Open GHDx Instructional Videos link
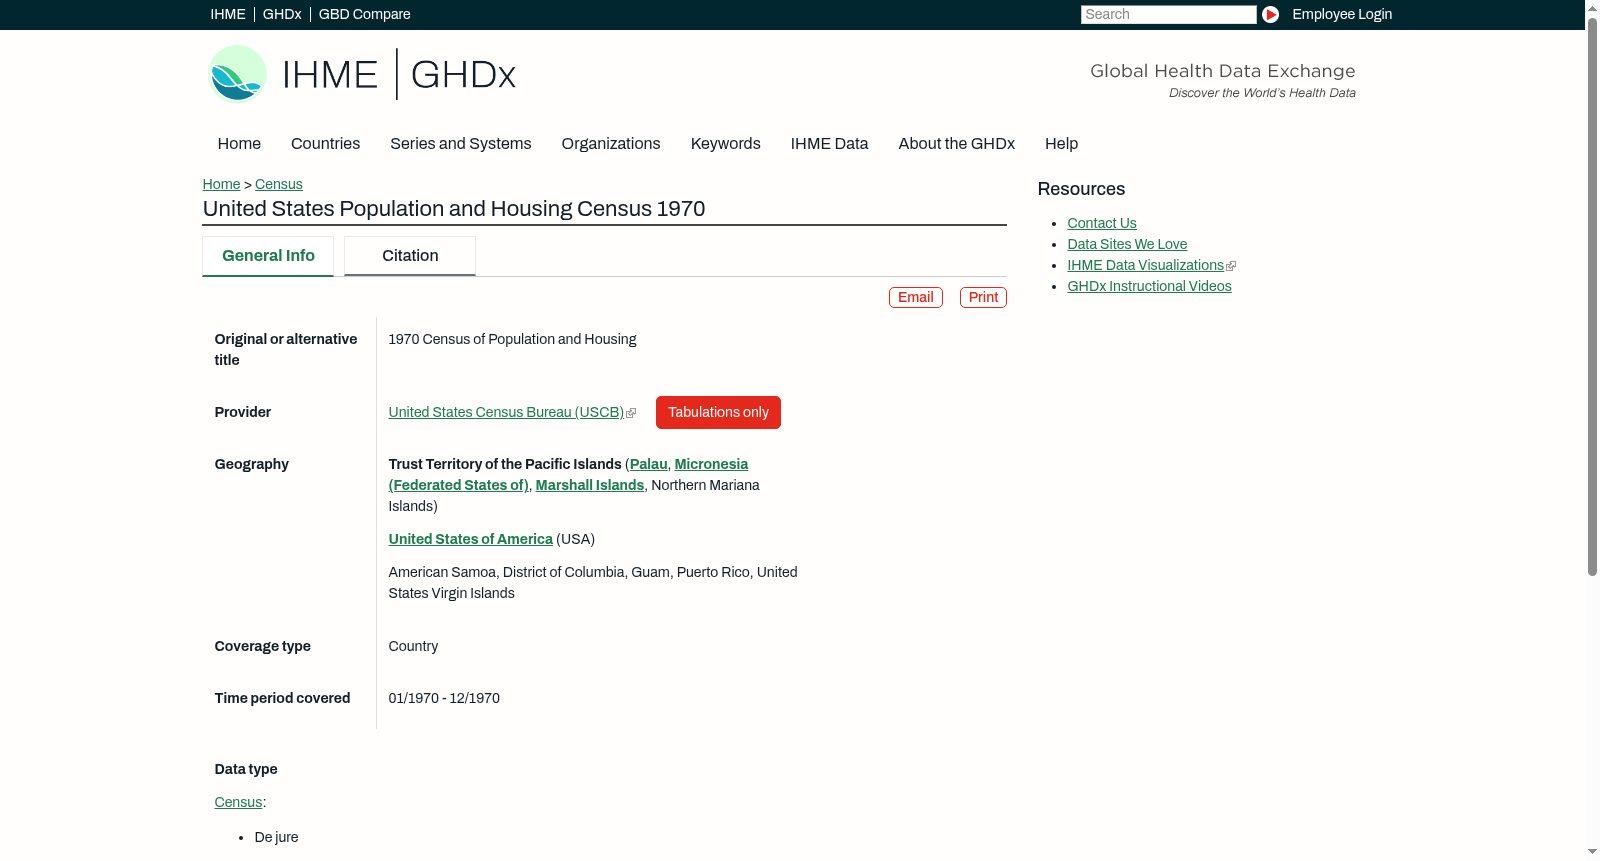This screenshot has height=861, width=1600. 1149,286
